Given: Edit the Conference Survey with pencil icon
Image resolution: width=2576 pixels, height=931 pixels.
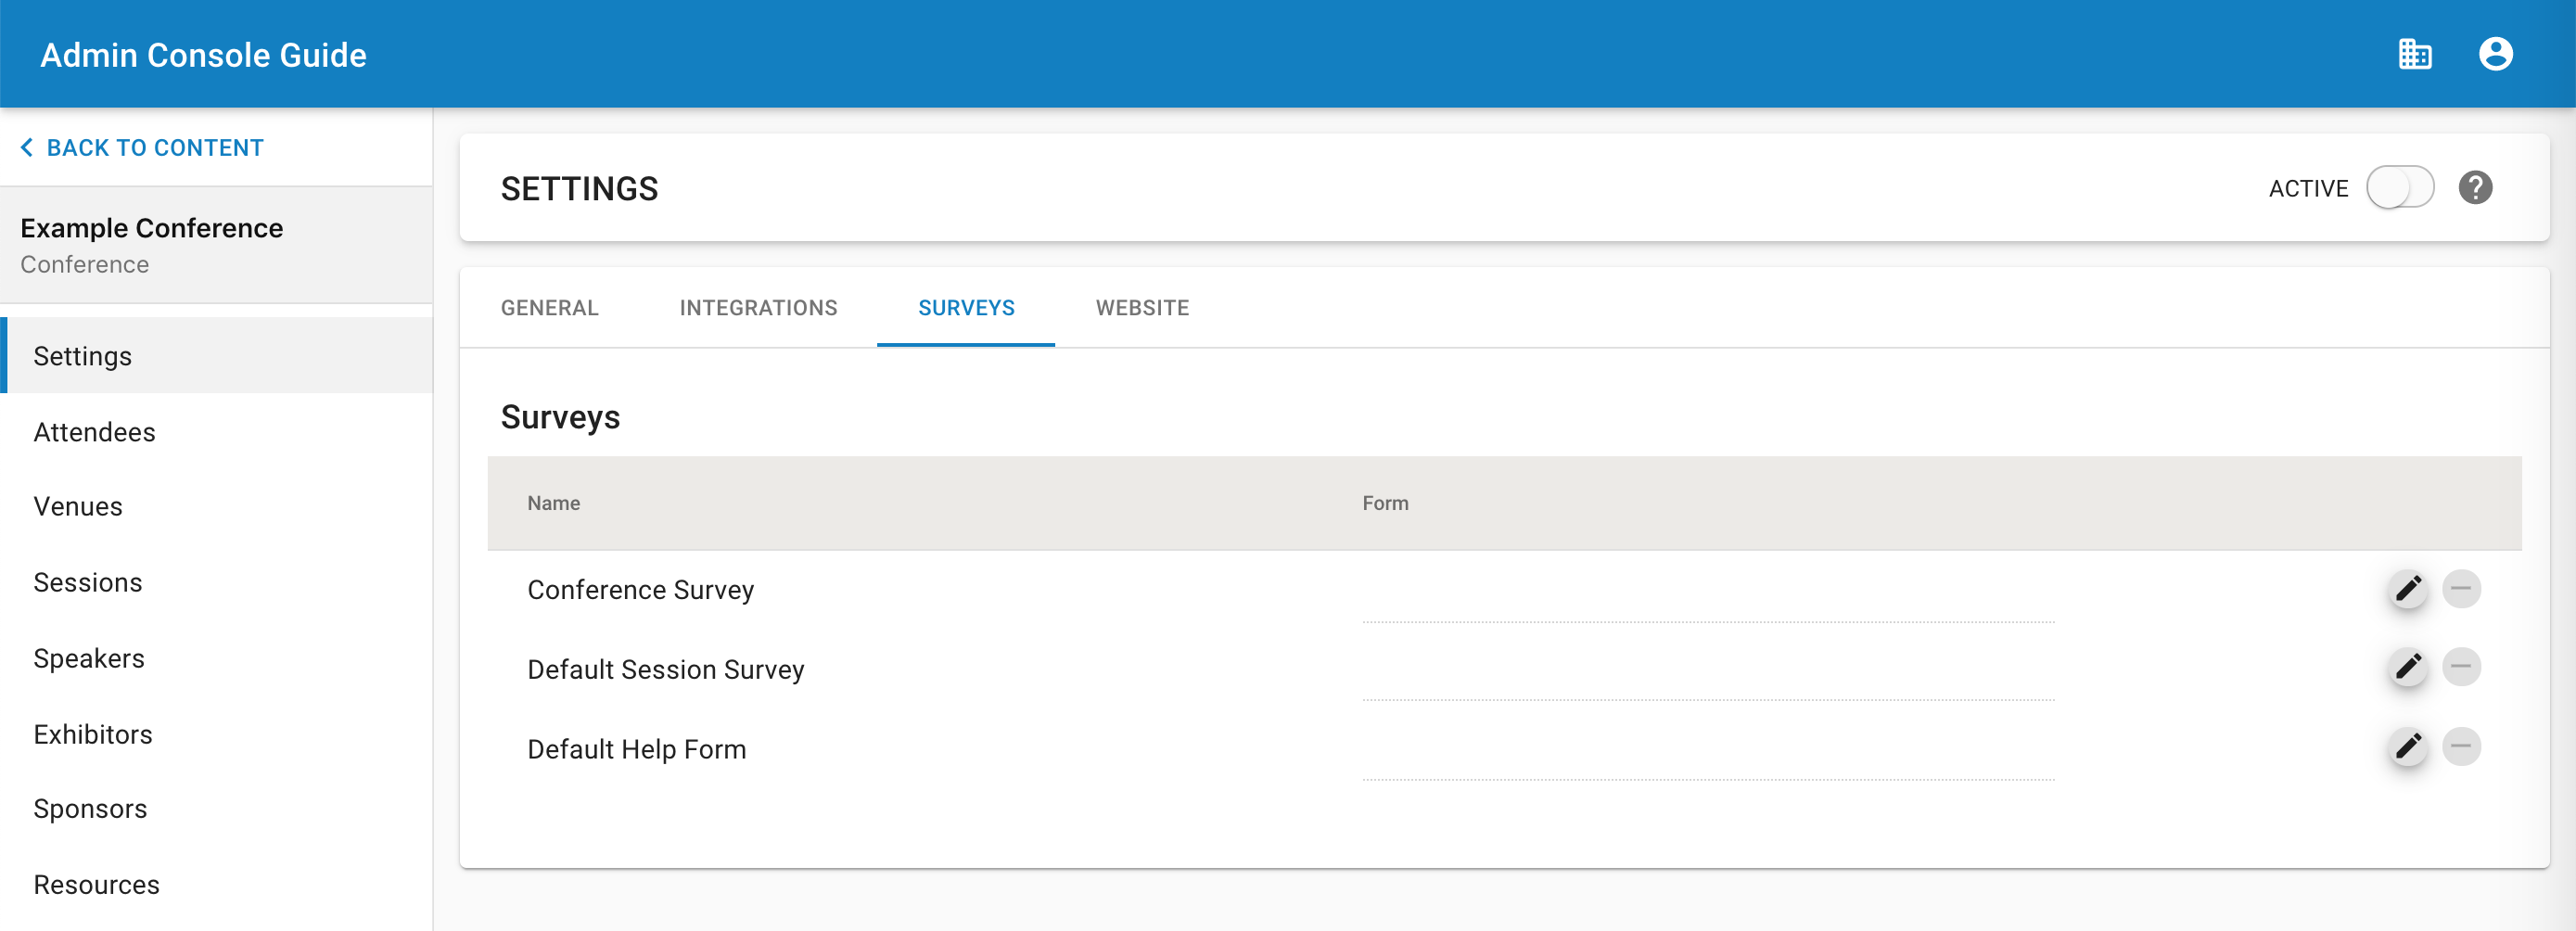Looking at the screenshot, I should (2408, 588).
